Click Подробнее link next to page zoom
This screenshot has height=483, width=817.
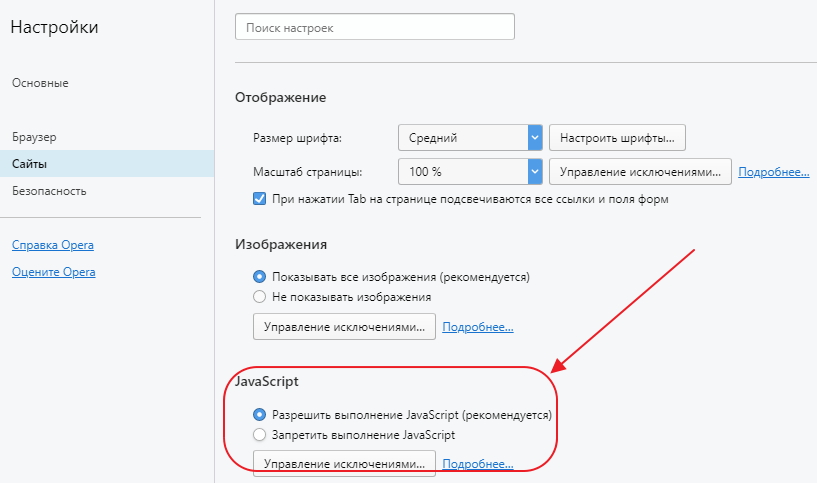(x=773, y=173)
